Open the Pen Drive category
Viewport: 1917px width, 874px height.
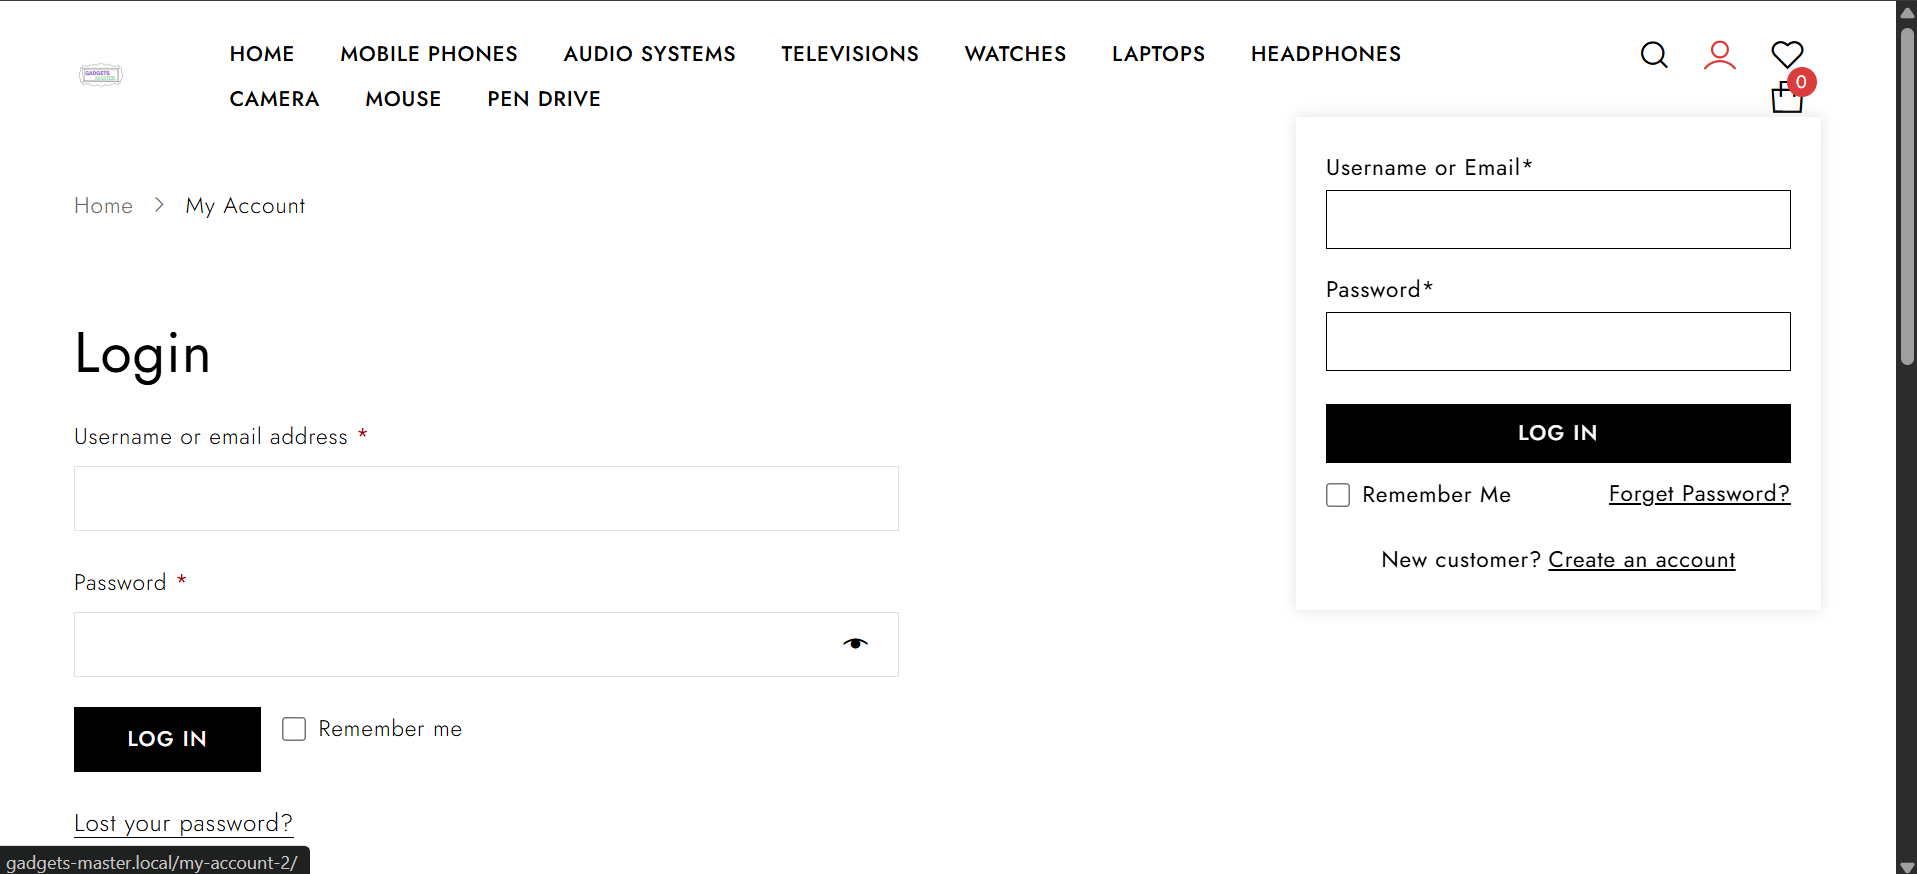coord(544,99)
